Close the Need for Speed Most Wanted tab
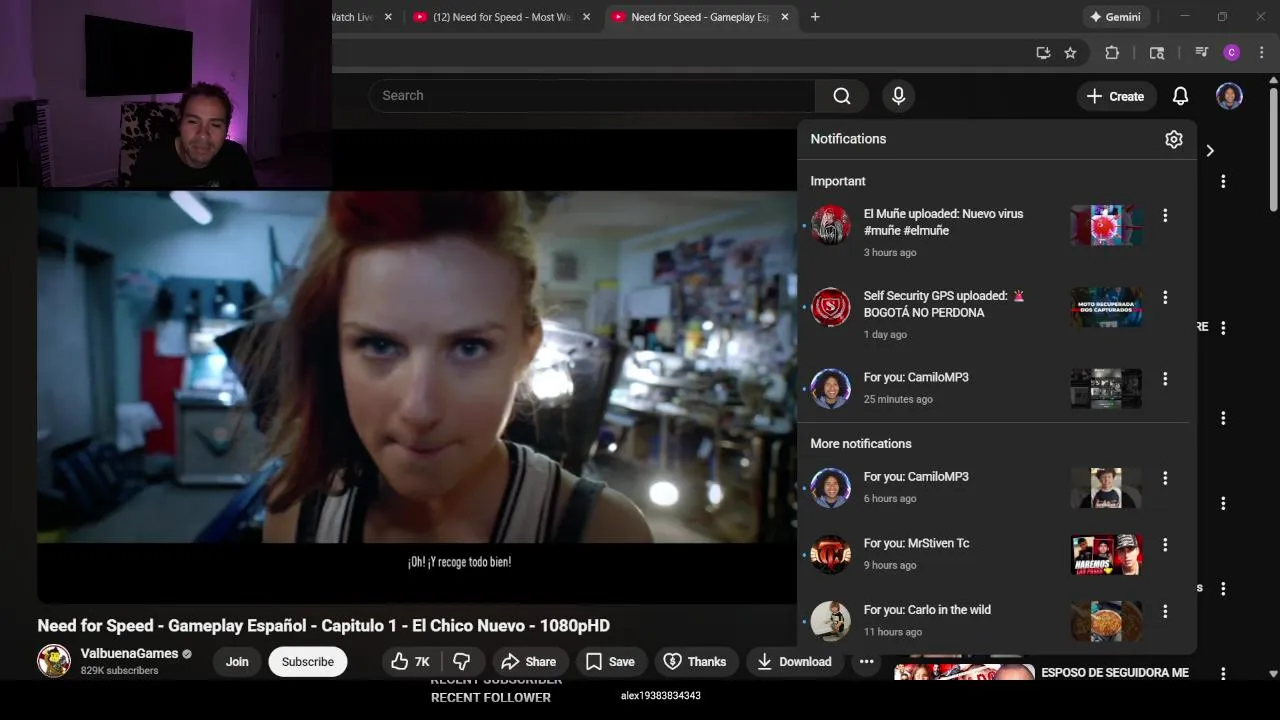This screenshot has height=720, width=1280. point(586,17)
